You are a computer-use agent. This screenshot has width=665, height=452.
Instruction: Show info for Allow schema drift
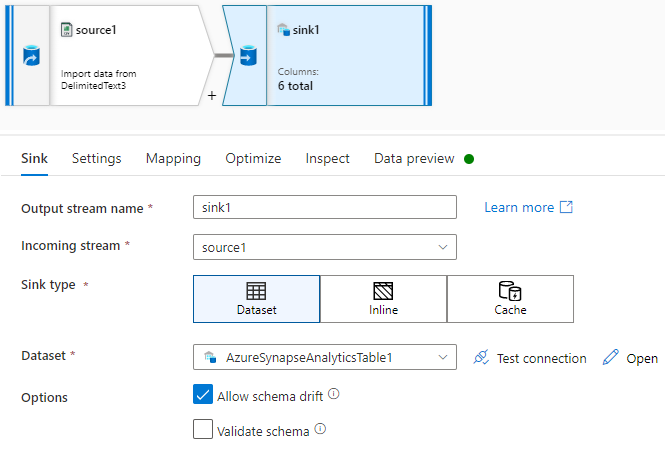334,394
